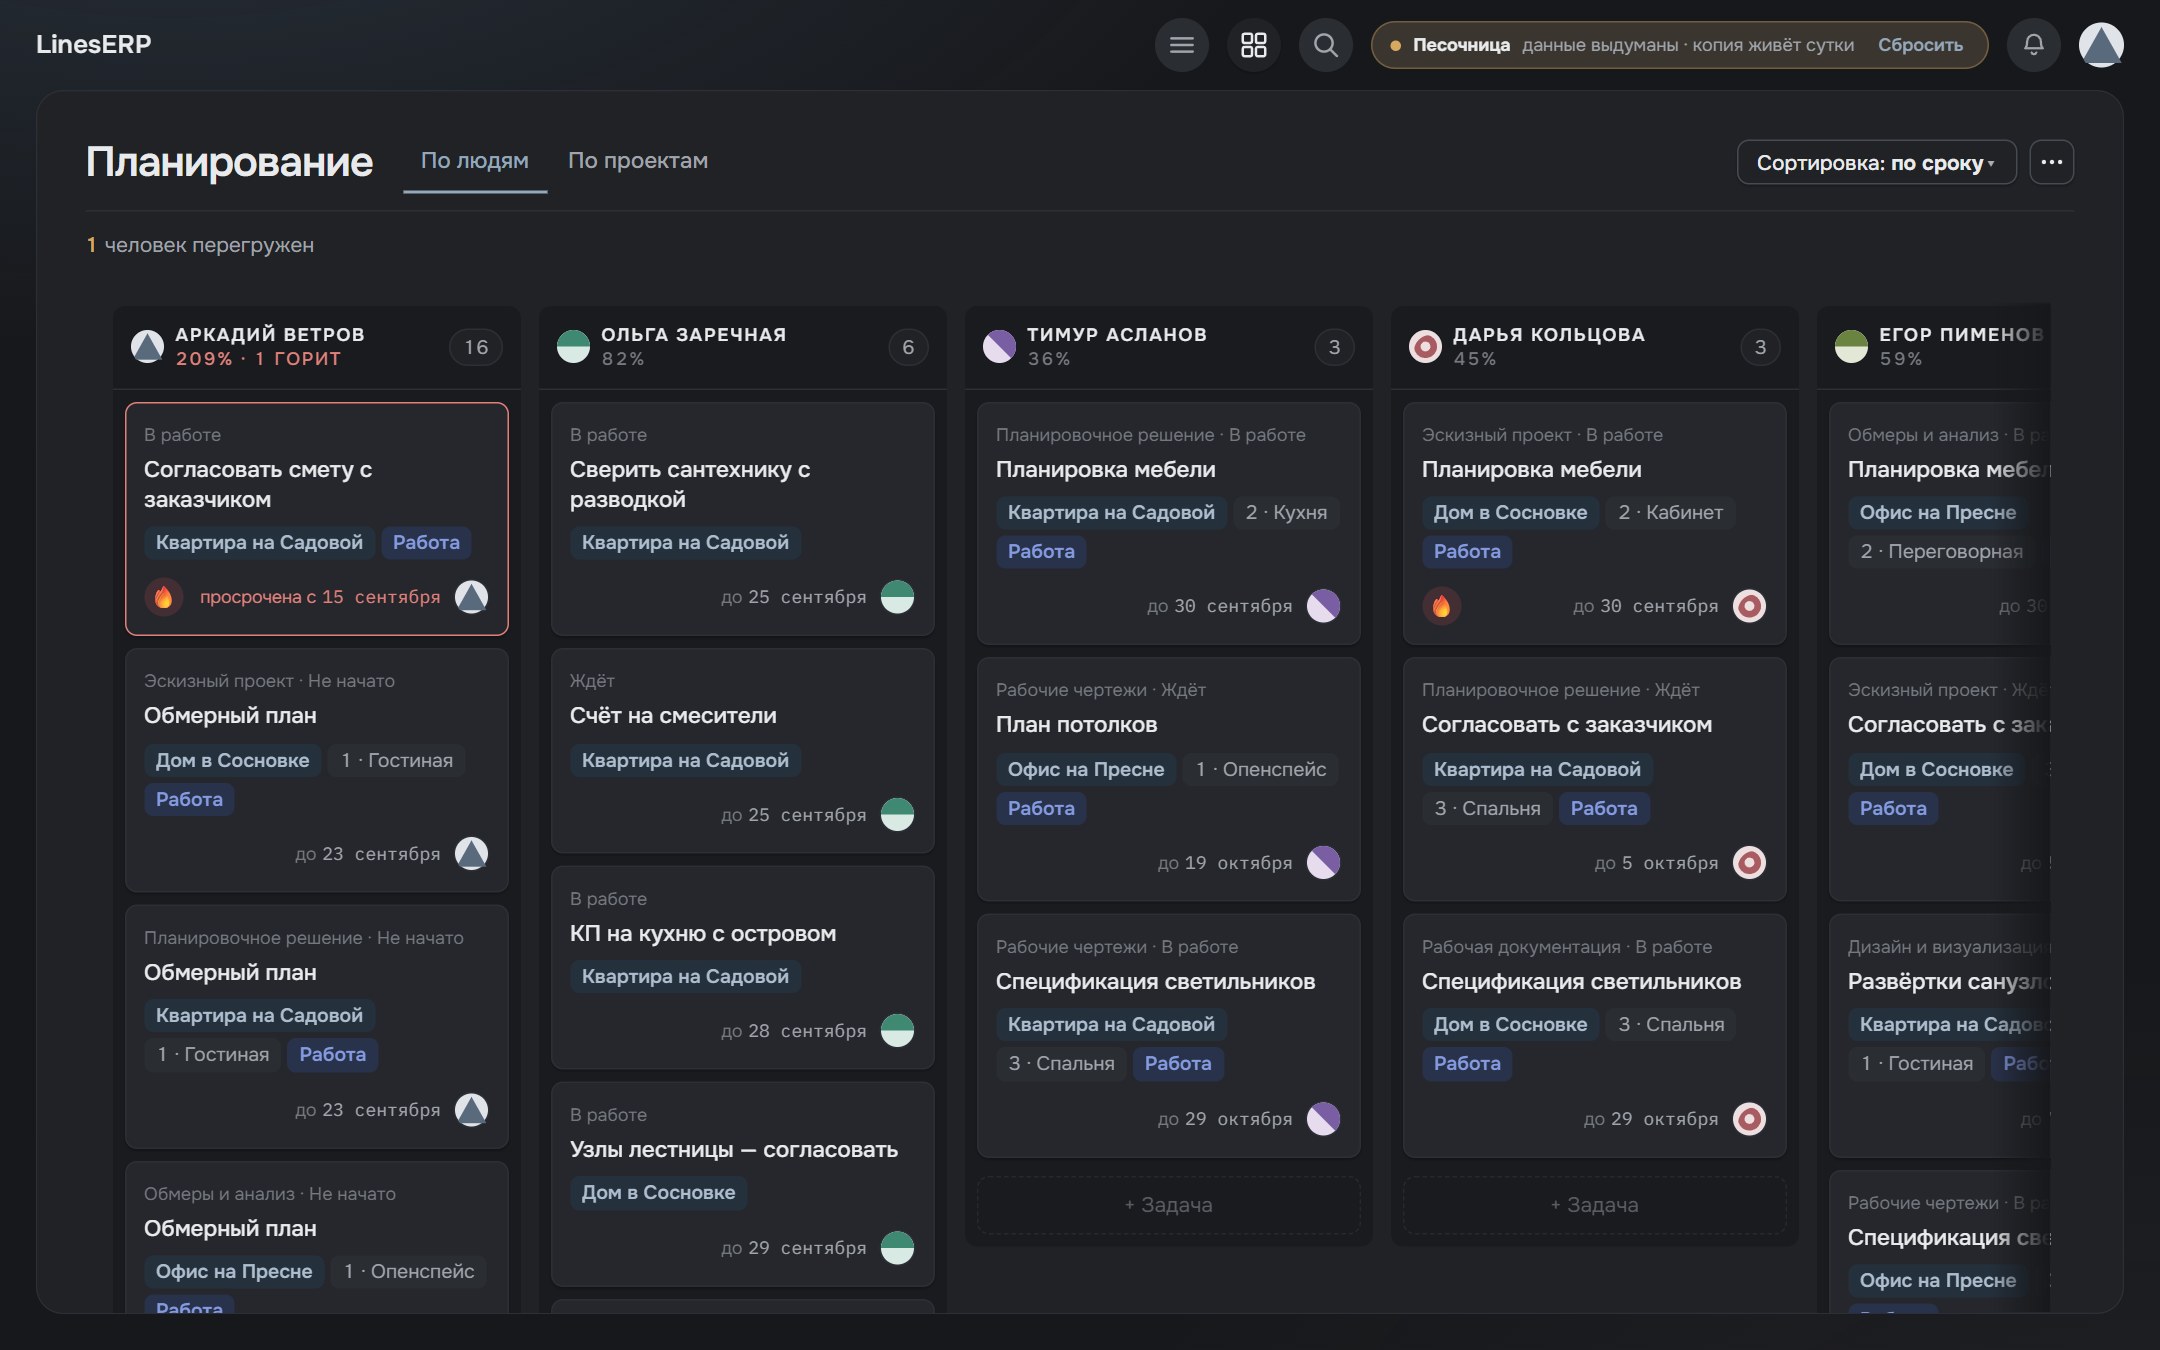Viewport: 2160px width, 1350px height.
Task: Switch to the По людям tab
Action: tap(474, 161)
